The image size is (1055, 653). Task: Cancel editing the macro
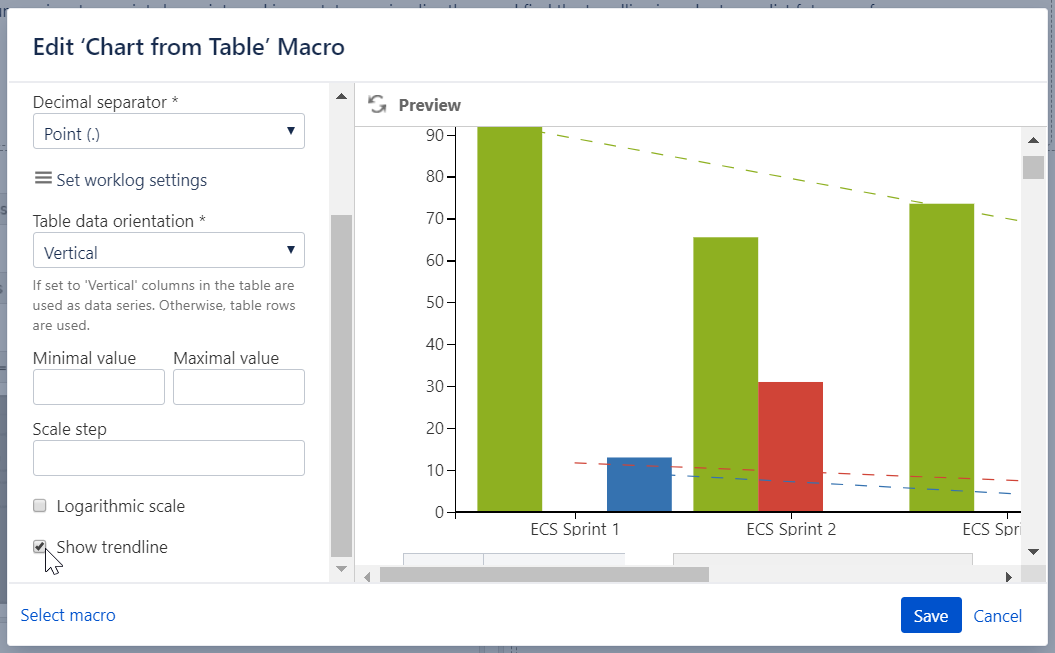(x=997, y=616)
